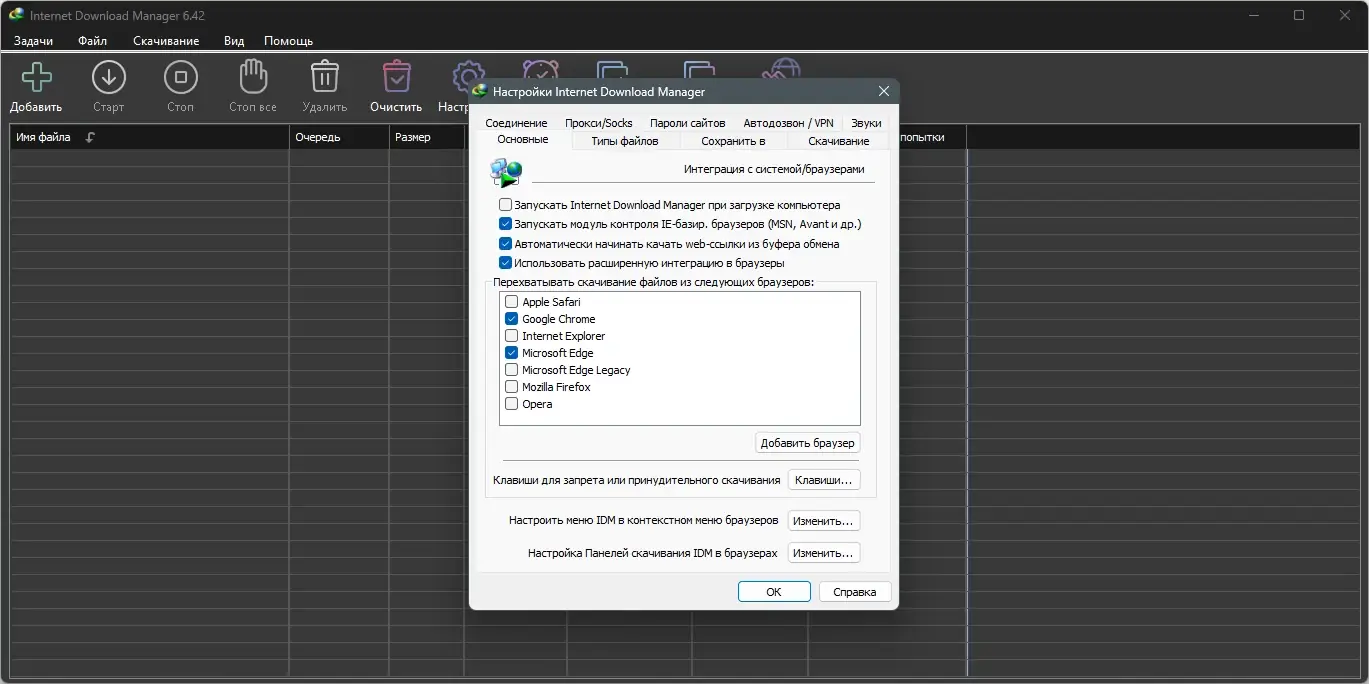Toggle auto-download of clipboard web links
Viewport: 1369px width, 684px height.
coord(505,244)
